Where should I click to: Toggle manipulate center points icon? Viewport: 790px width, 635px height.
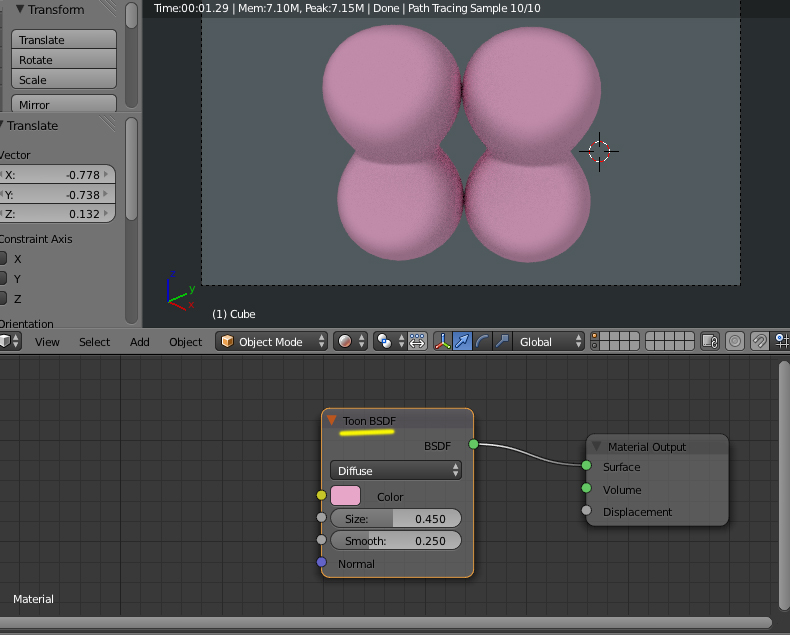pos(417,341)
